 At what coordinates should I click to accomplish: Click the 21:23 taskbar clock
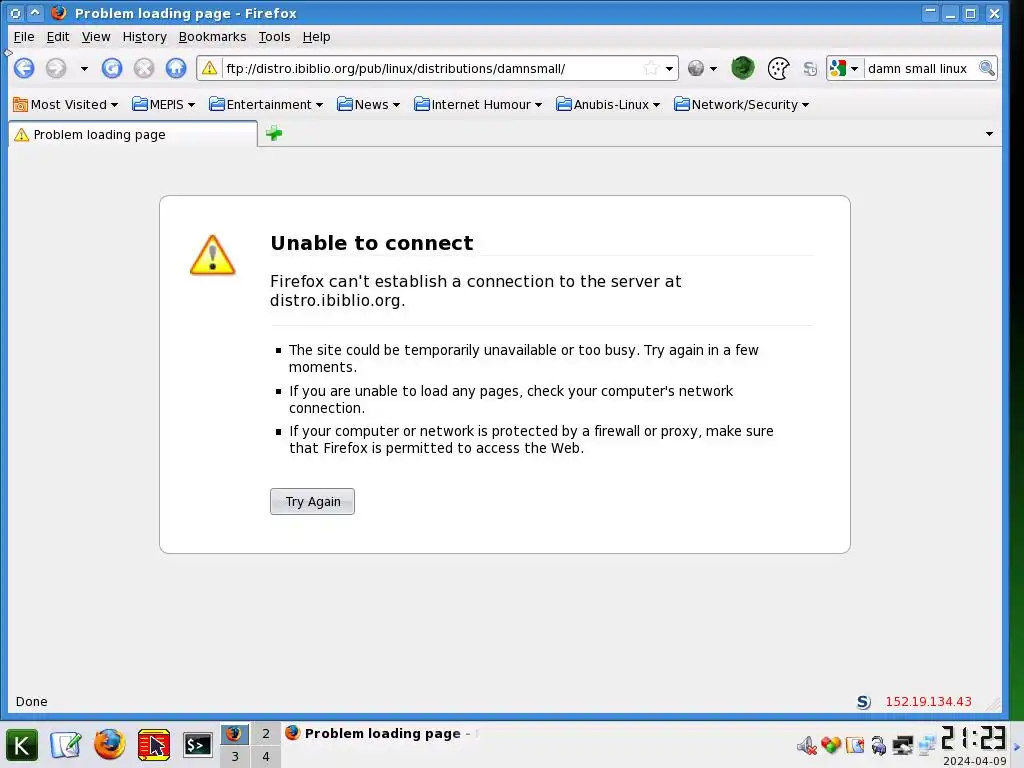tap(974, 738)
